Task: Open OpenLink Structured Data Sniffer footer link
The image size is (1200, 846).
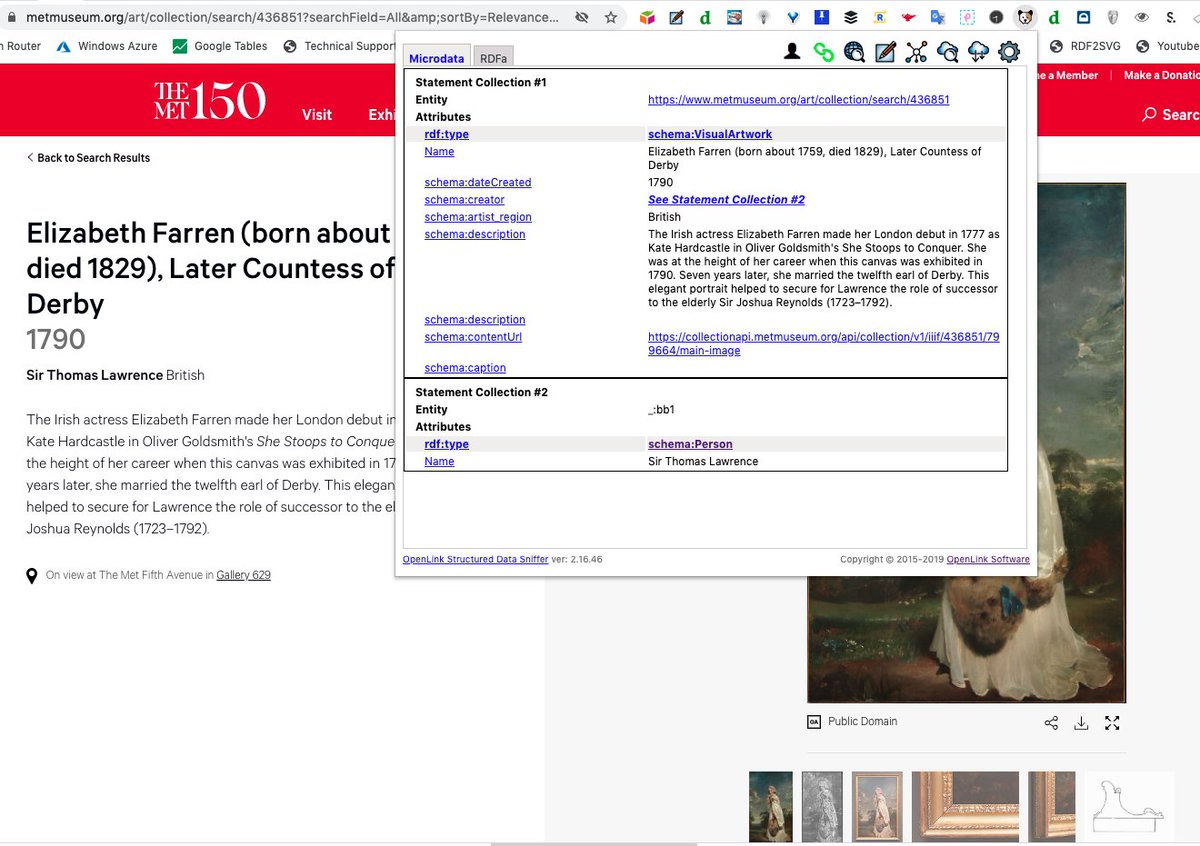Action: tap(475, 560)
